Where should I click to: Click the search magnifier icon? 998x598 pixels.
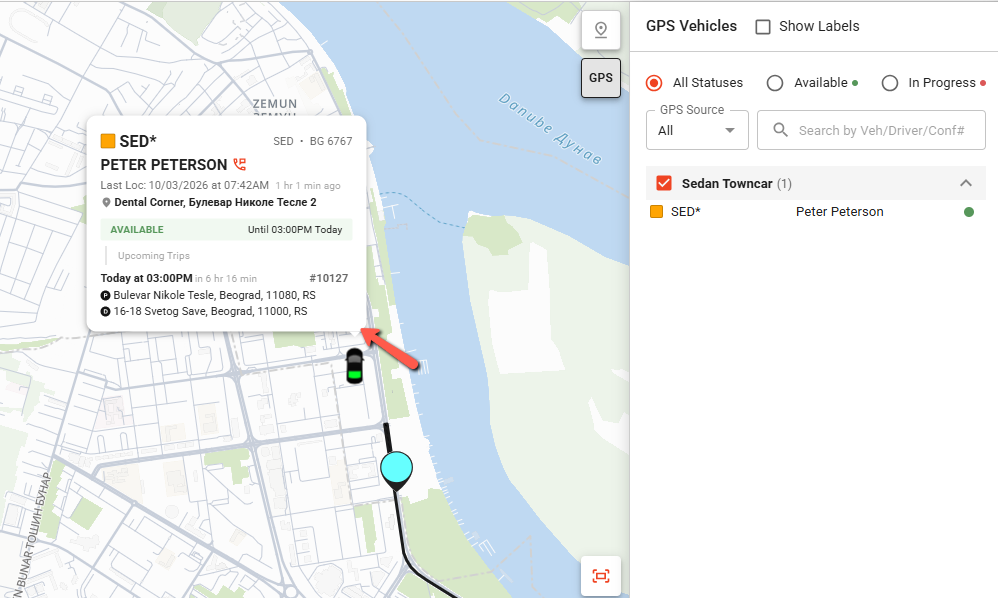coord(780,130)
